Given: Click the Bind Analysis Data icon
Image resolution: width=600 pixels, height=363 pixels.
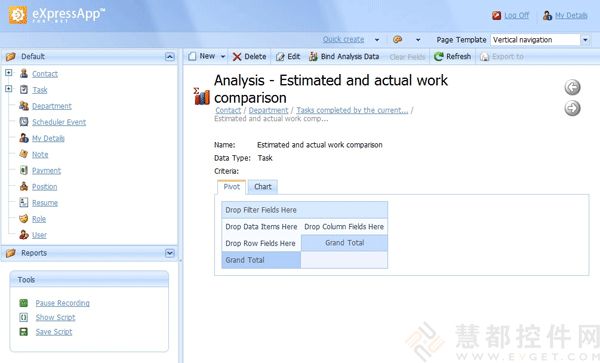Looking at the screenshot, I should (x=313, y=57).
